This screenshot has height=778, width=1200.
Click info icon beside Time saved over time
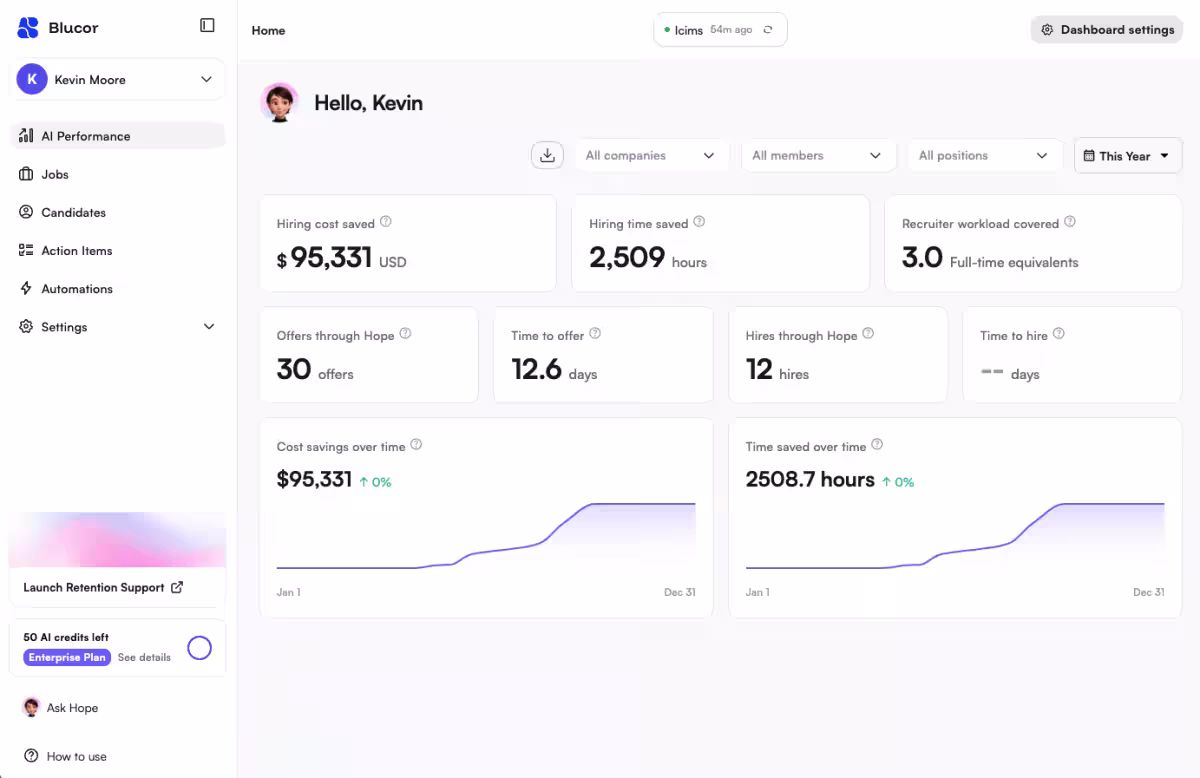click(x=877, y=445)
